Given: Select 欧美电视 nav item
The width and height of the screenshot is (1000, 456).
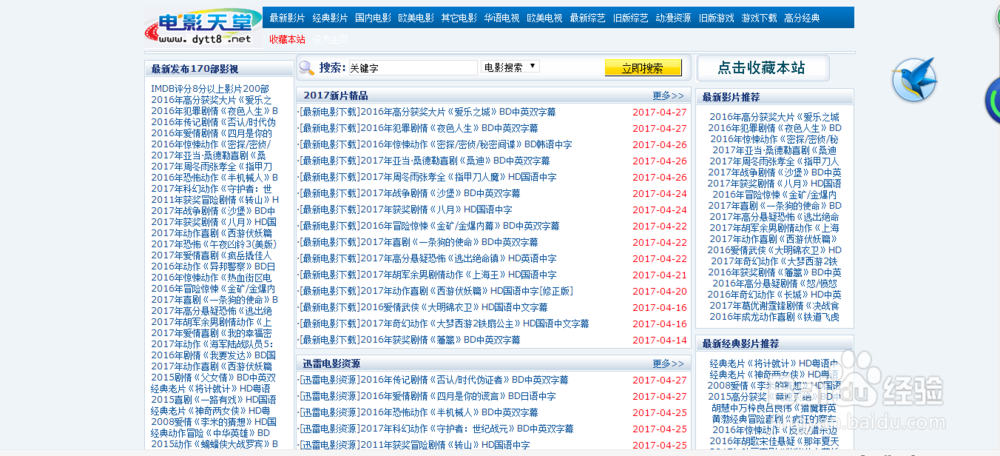Looking at the screenshot, I should (544, 18).
